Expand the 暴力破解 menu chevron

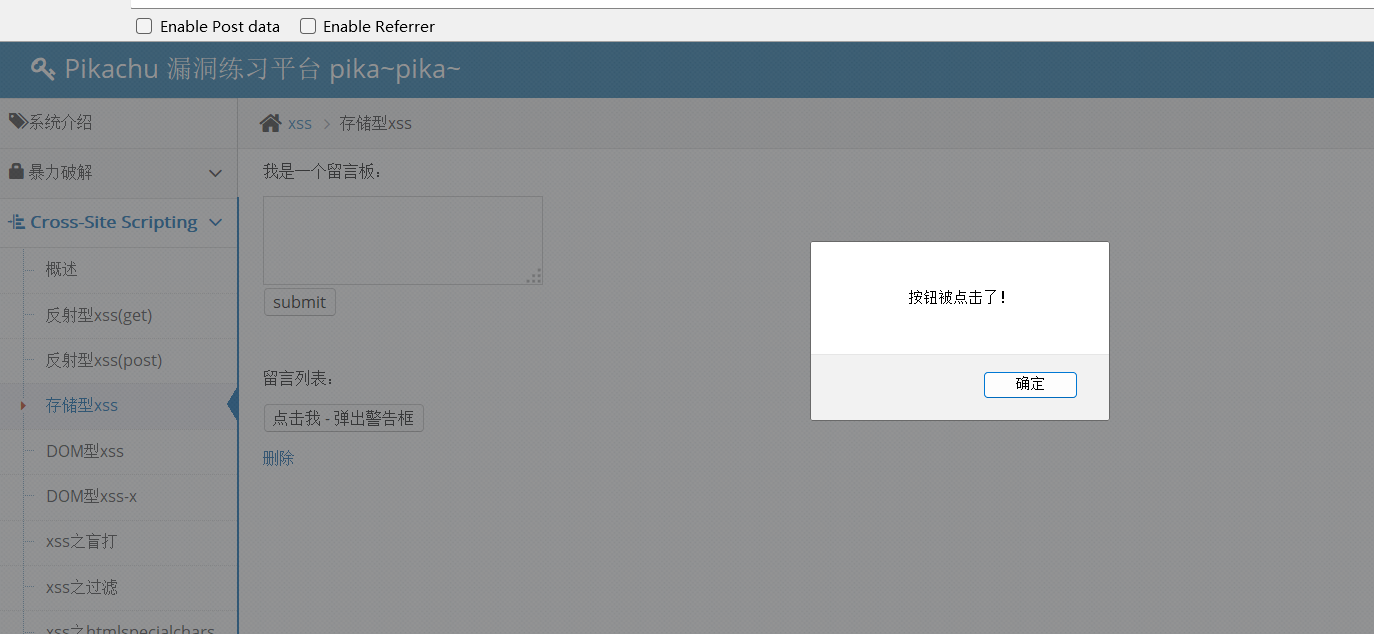pyautogui.click(x=215, y=173)
